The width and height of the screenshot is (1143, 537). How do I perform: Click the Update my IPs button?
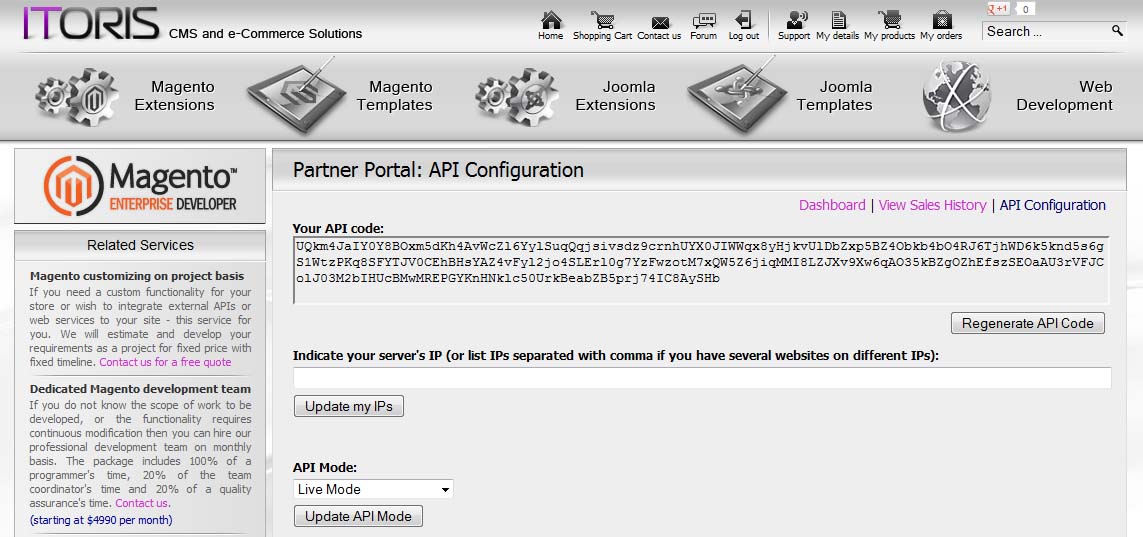click(348, 407)
